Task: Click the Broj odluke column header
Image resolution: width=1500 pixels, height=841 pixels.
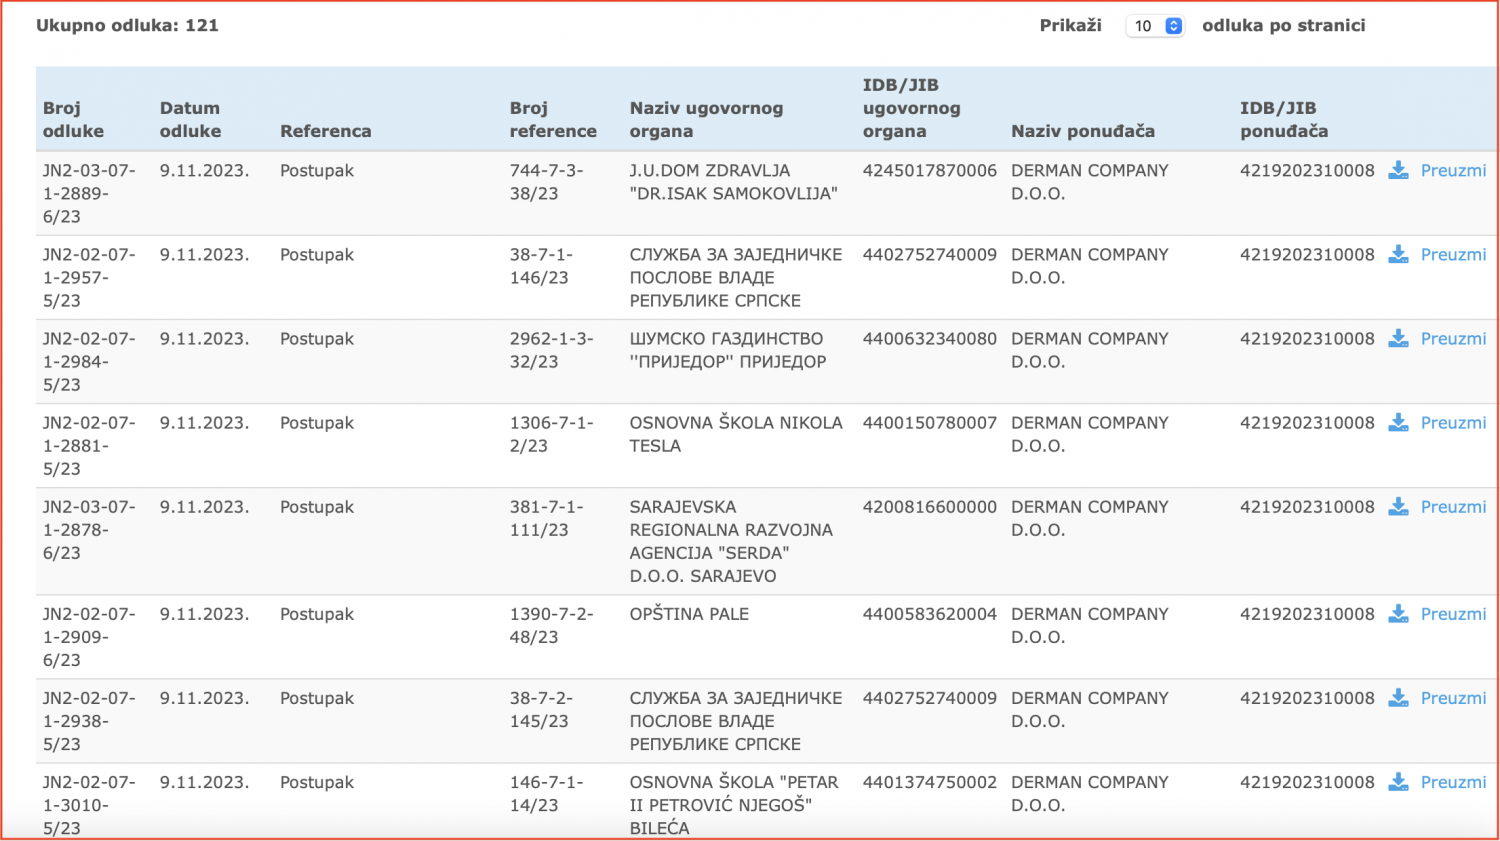Action: [73, 120]
